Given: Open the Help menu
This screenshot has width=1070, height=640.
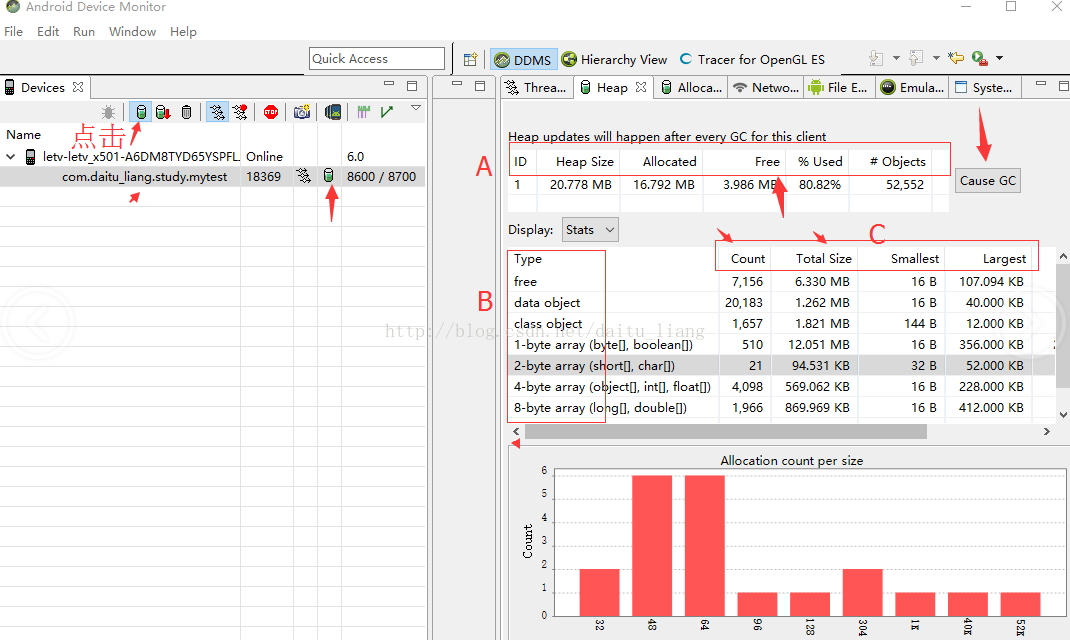Looking at the screenshot, I should coord(184,31).
